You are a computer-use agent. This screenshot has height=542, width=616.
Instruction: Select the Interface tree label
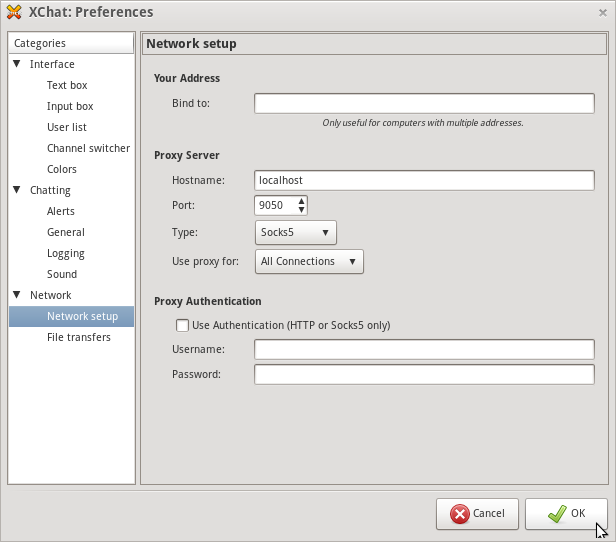pos(52,64)
